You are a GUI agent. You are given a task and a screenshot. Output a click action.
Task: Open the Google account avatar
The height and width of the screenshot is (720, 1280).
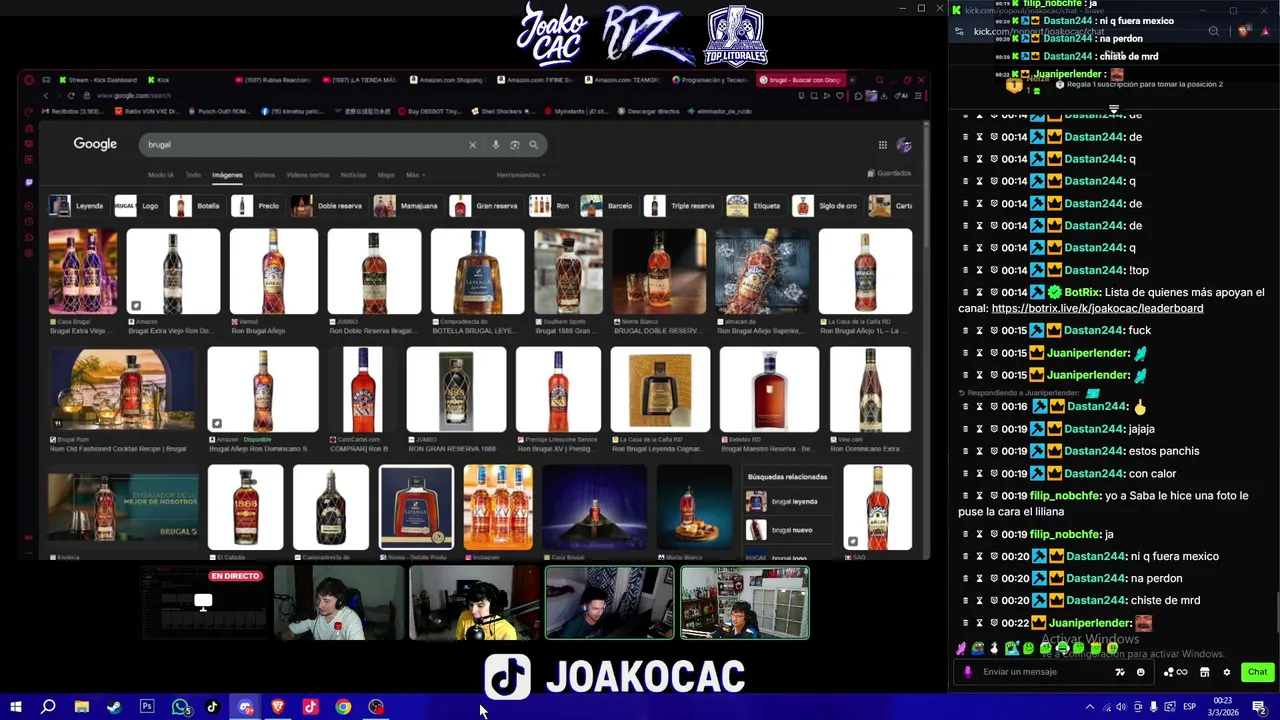[904, 145]
